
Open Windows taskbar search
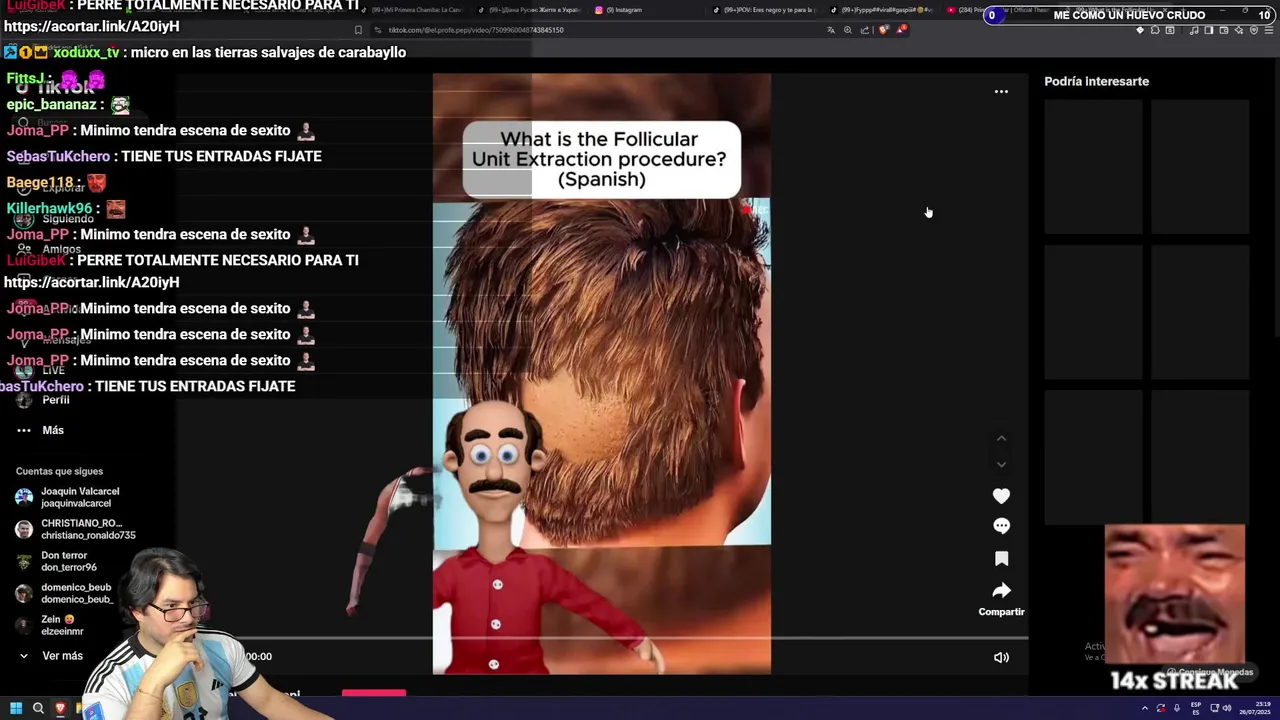click(38, 708)
